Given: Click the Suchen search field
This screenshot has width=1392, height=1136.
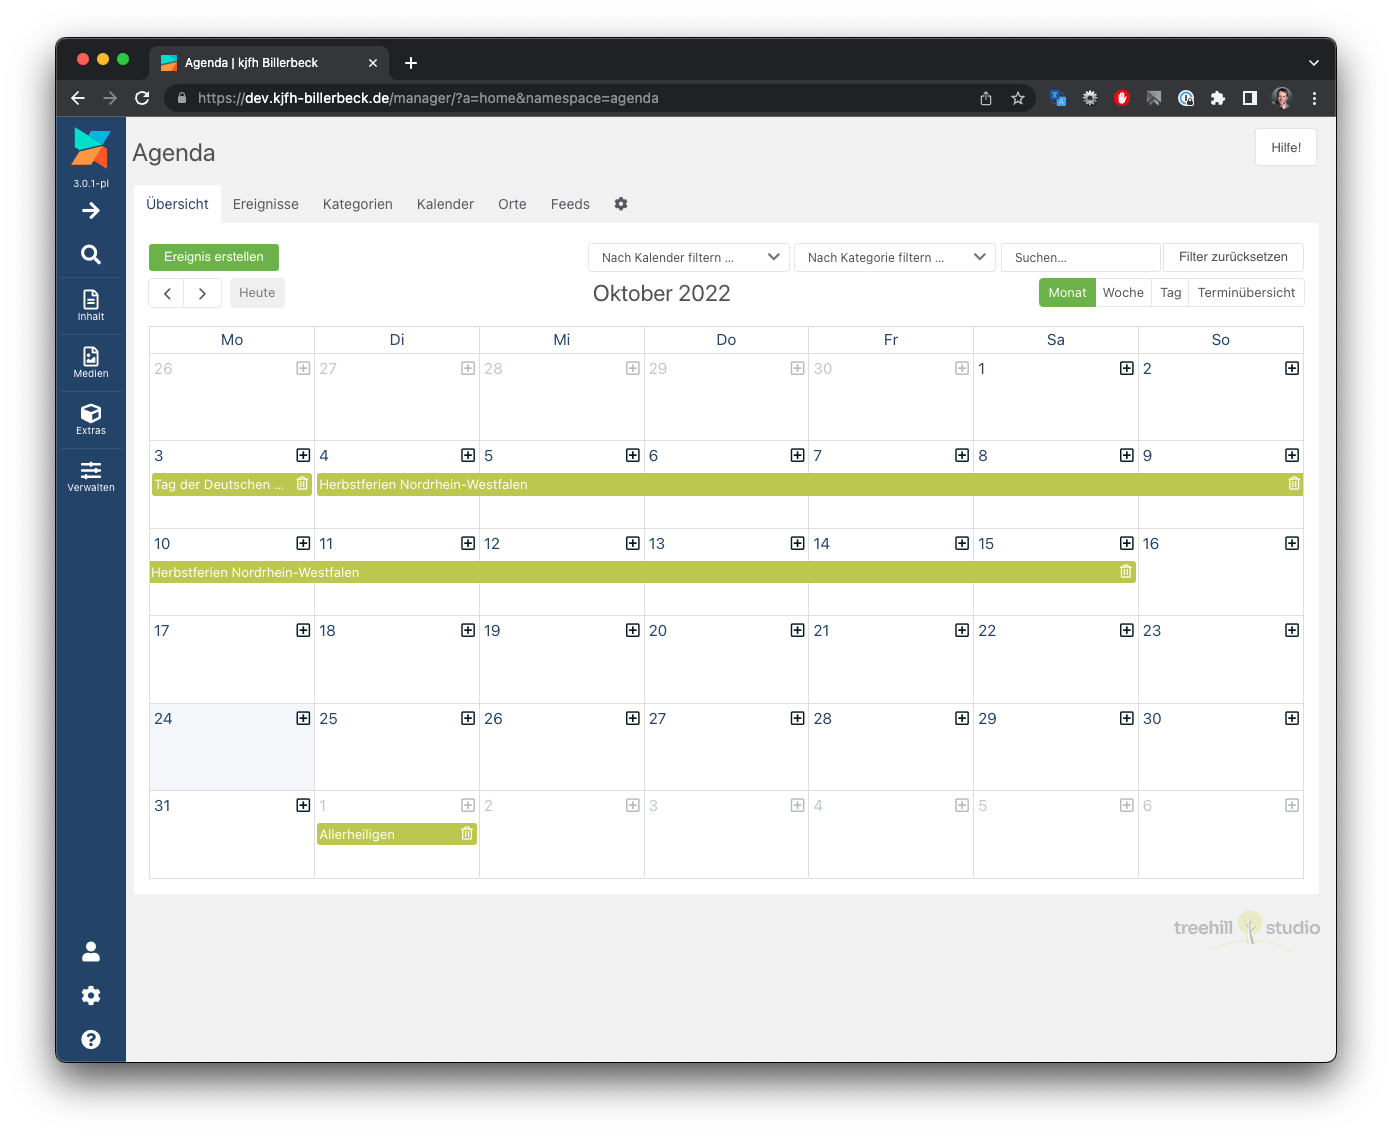Looking at the screenshot, I should pos(1080,258).
